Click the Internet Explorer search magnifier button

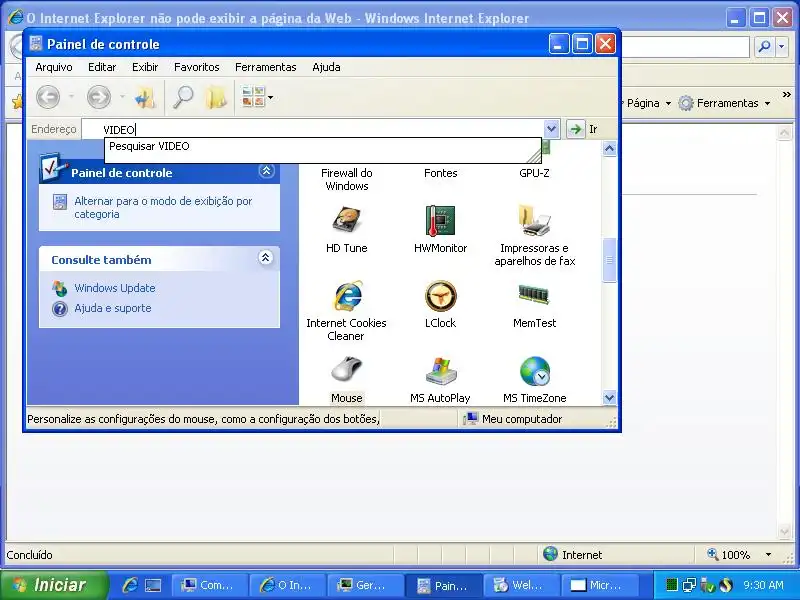click(x=764, y=47)
